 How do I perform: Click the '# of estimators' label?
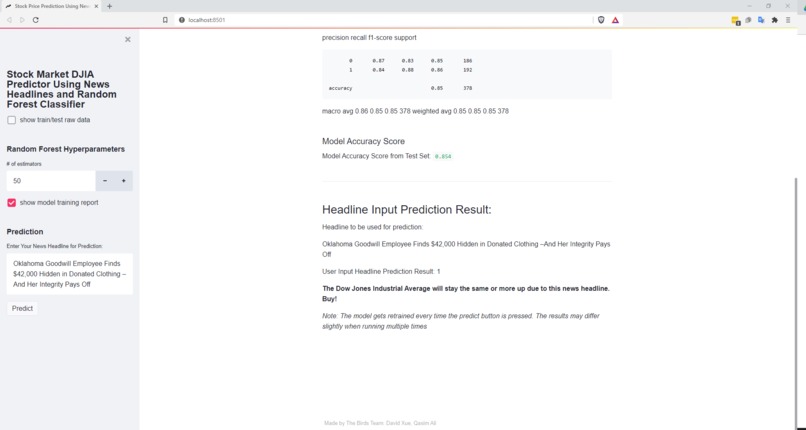(24, 164)
